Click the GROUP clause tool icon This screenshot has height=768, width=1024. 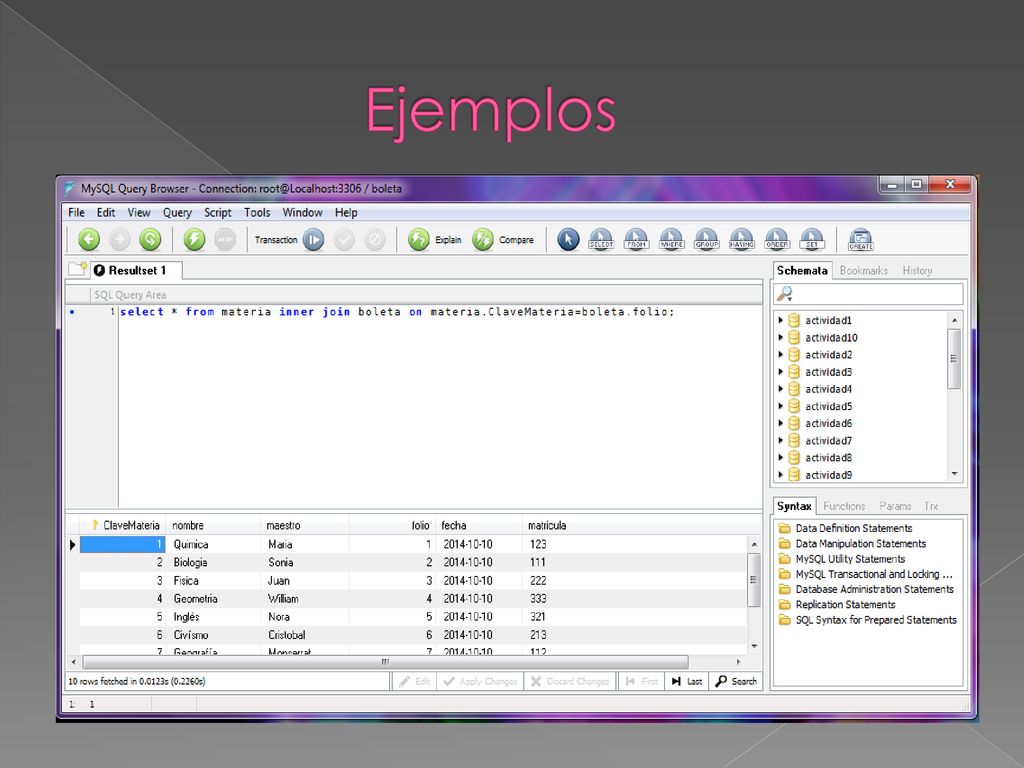(707, 240)
